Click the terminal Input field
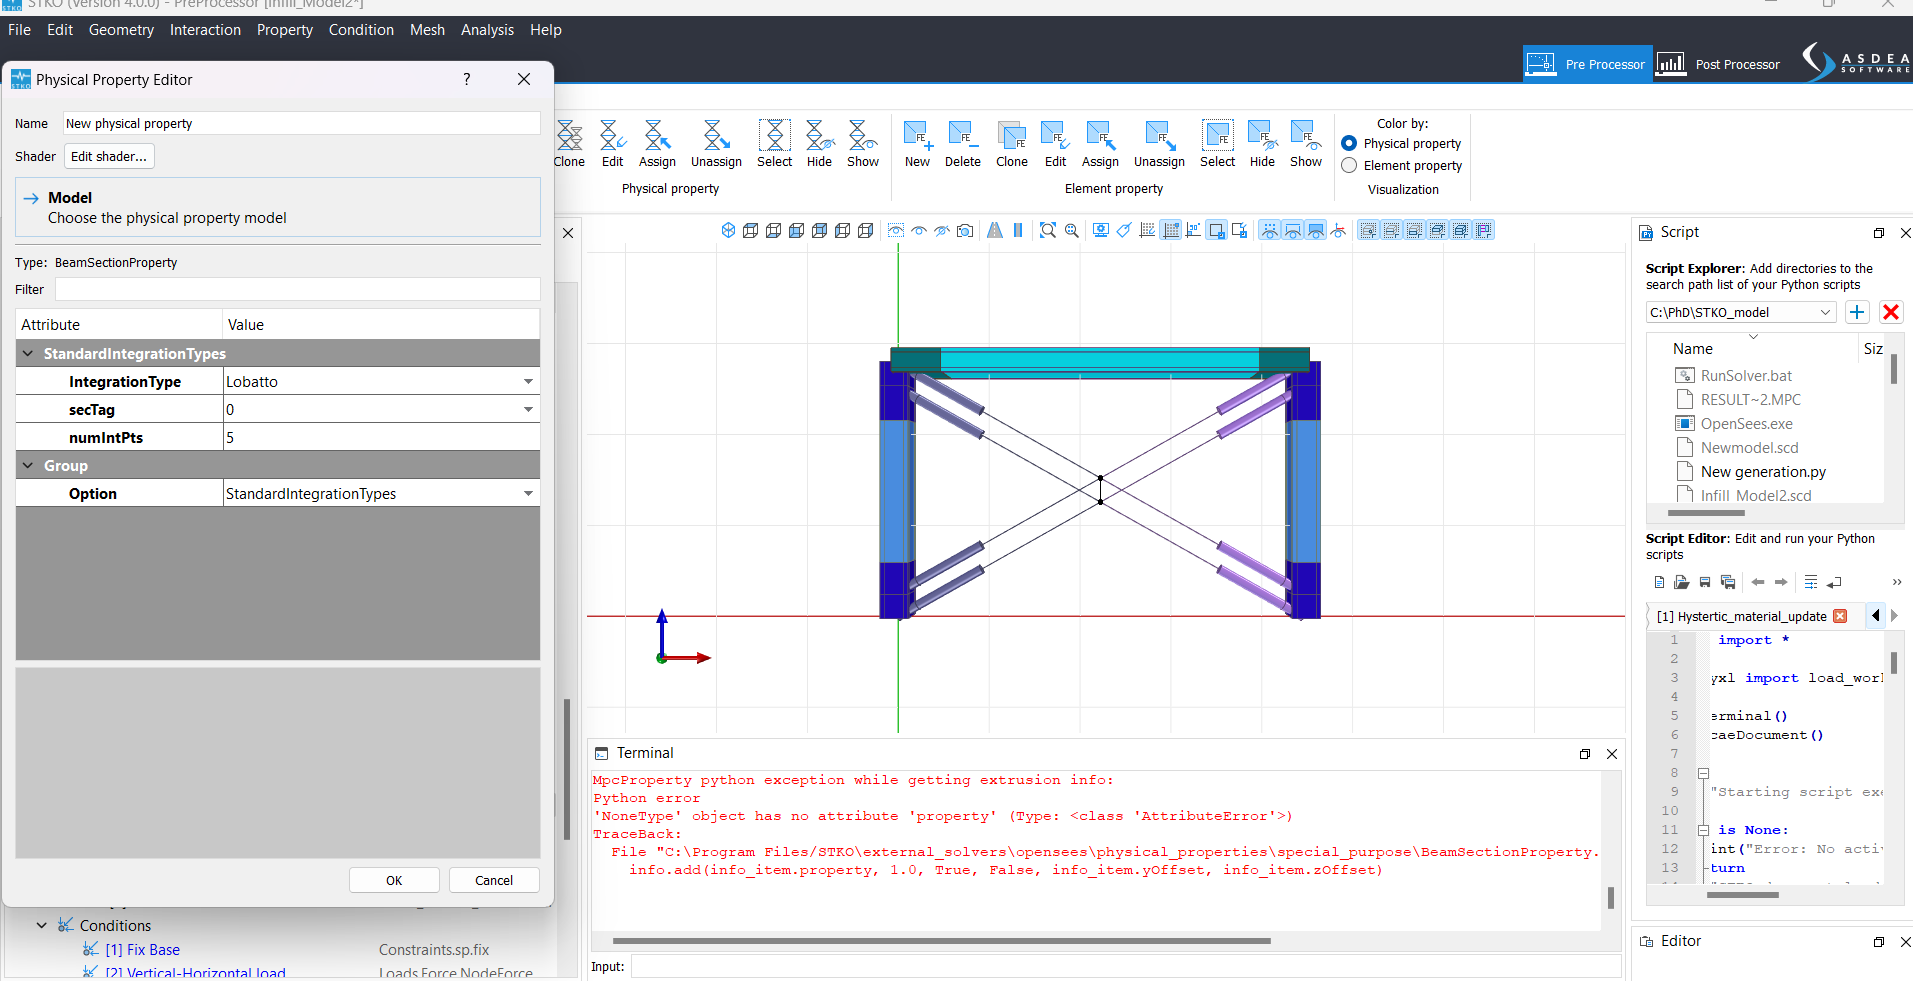 click(1125, 966)
